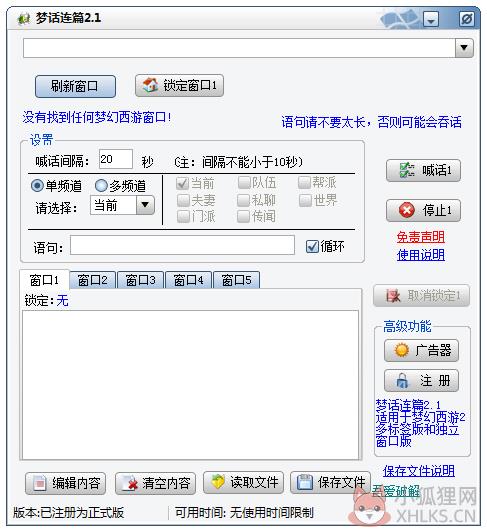
Task: Click the 喊话间隔 seconds input field
Action: (x=115, y=159)
